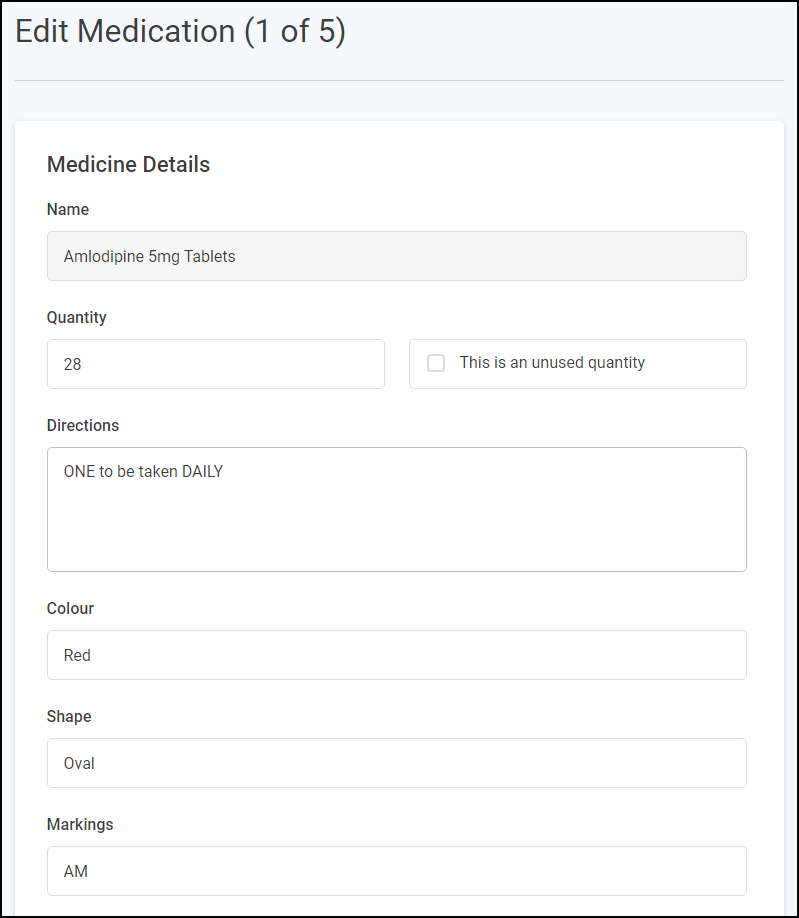The height and width of the screenshot is (918, 799).
Task: Click the Colour field label
Action: click(x=70, y=609)
